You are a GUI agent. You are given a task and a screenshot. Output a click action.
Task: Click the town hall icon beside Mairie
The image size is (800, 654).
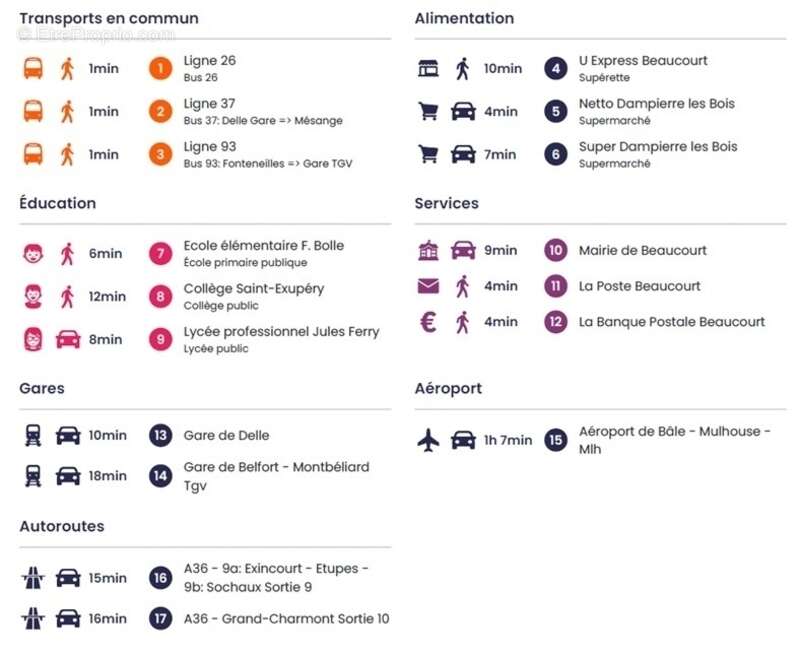pyautogui.click(x=428, y=250)
